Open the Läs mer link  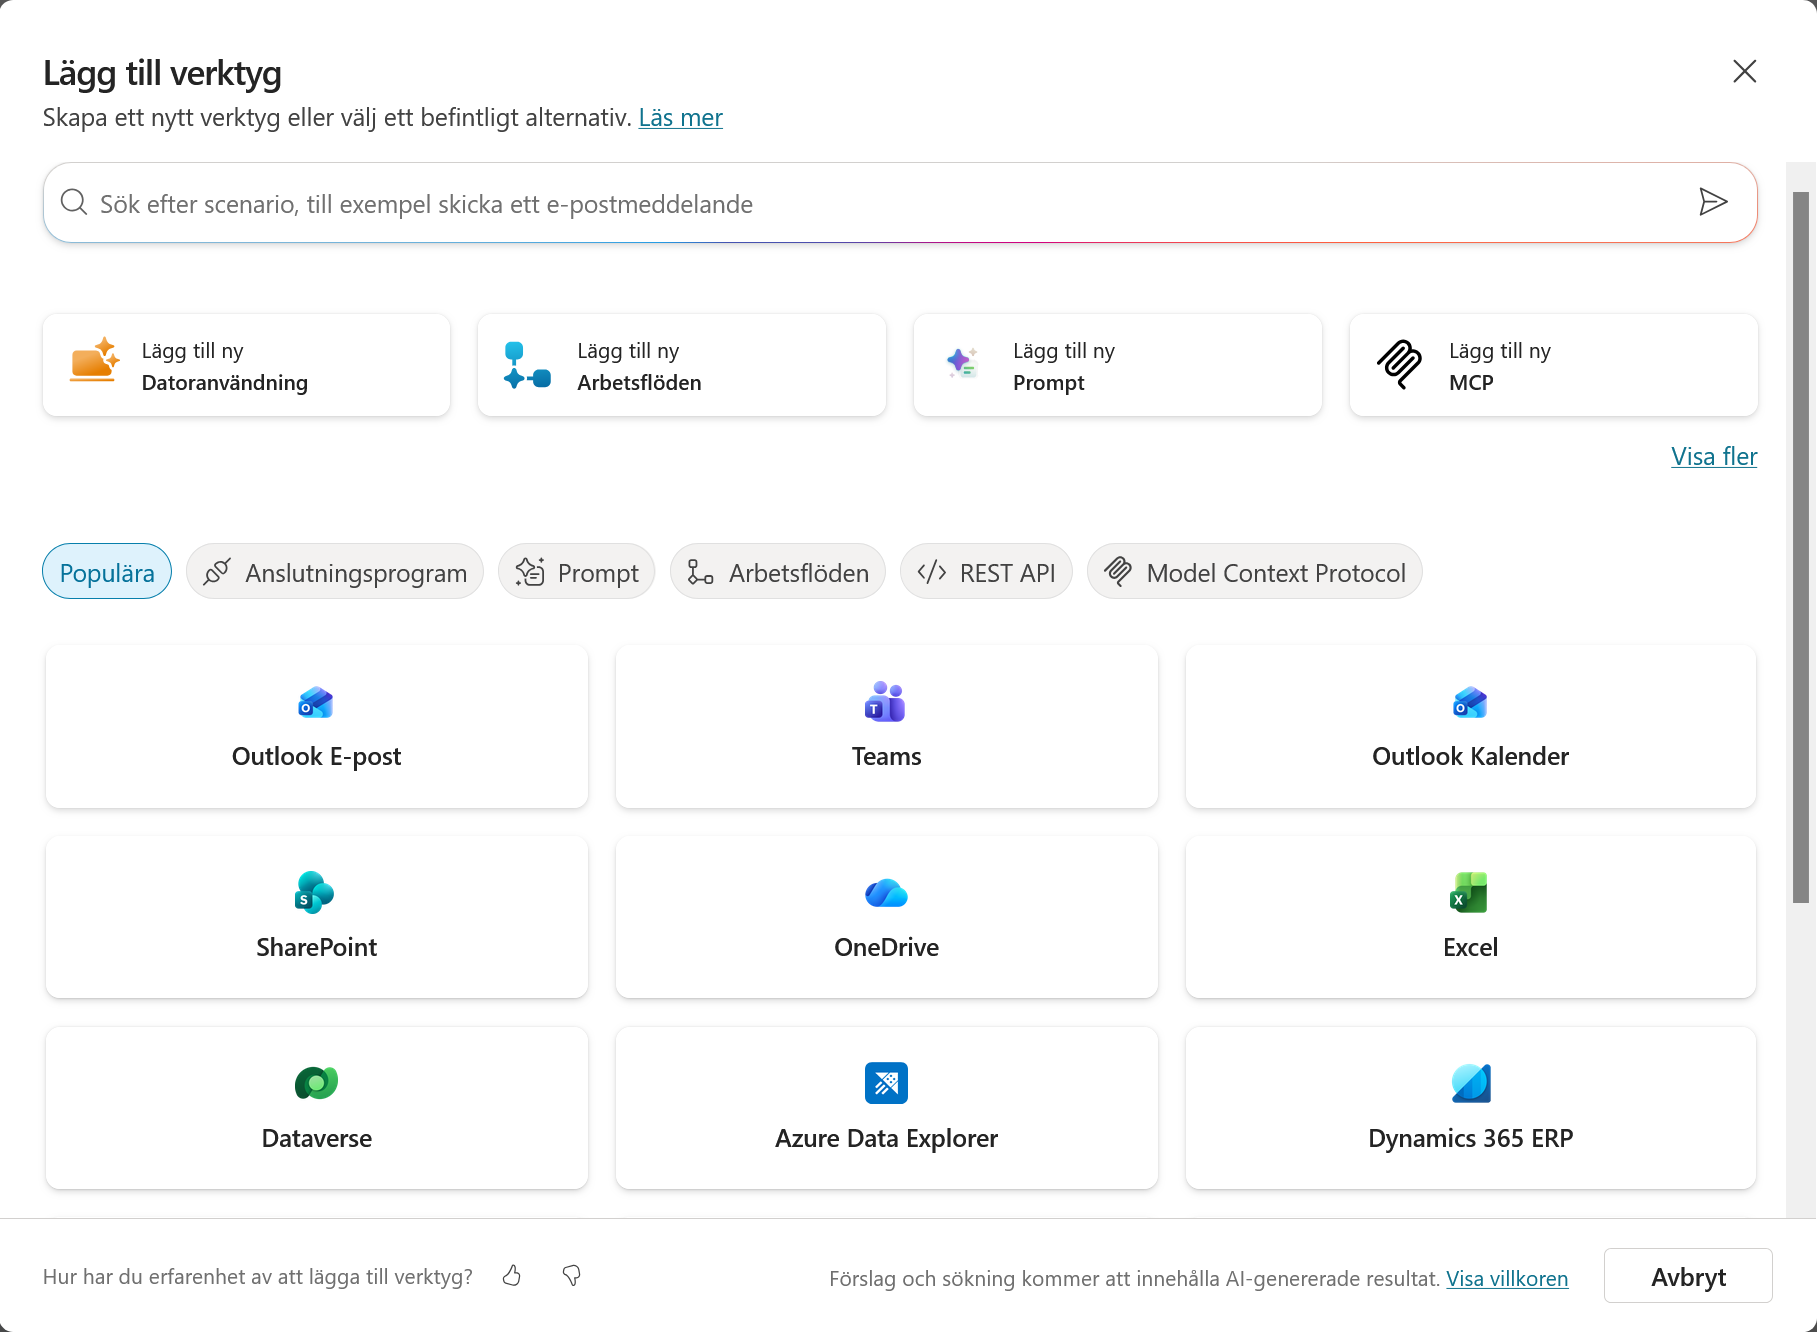[x=680, y=118]
